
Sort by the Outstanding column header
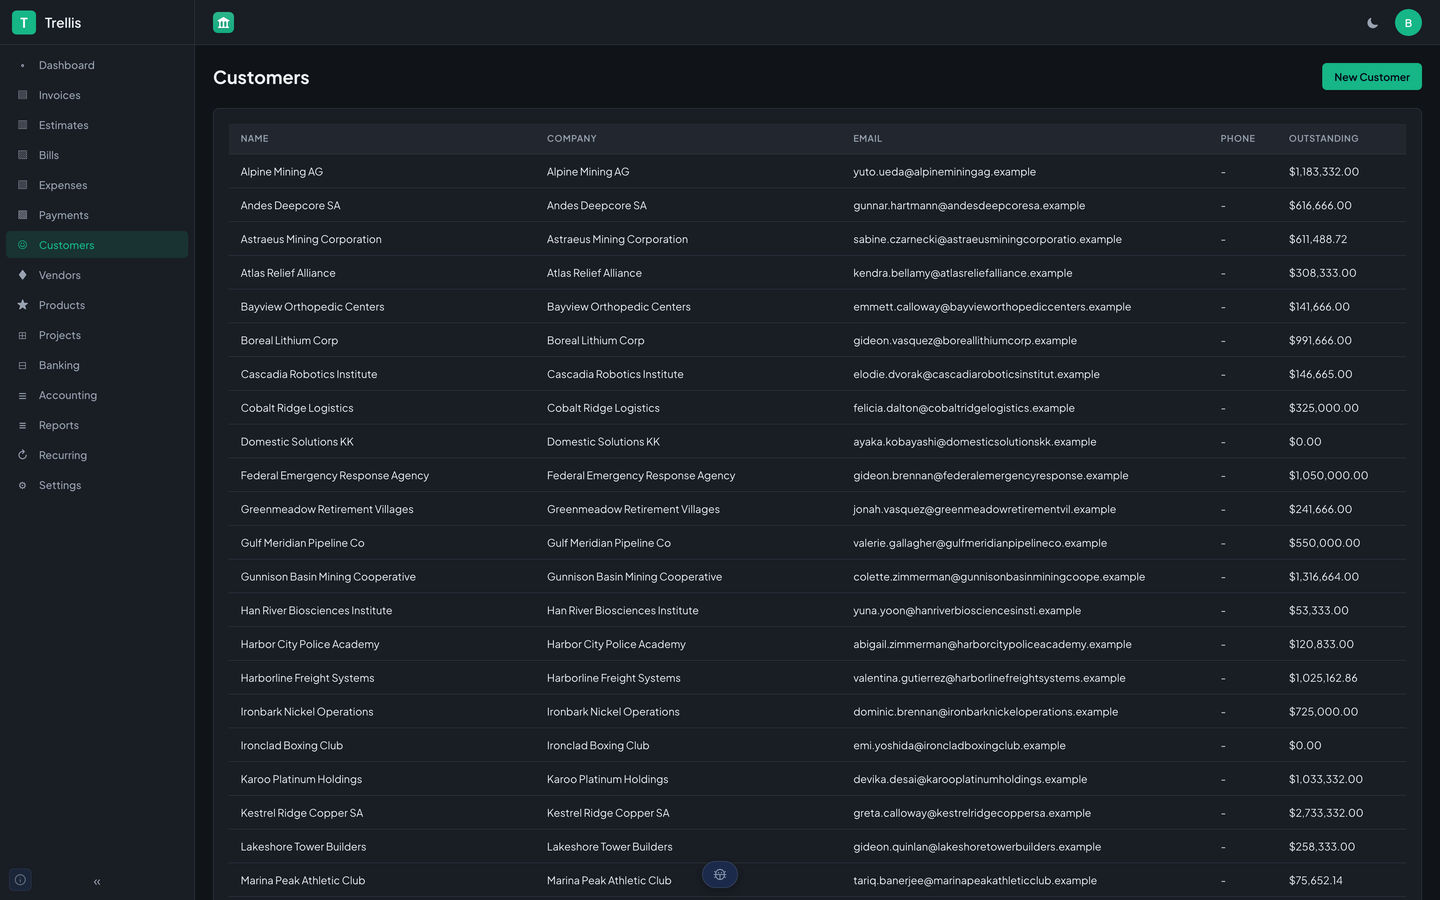click(1324, 139)
